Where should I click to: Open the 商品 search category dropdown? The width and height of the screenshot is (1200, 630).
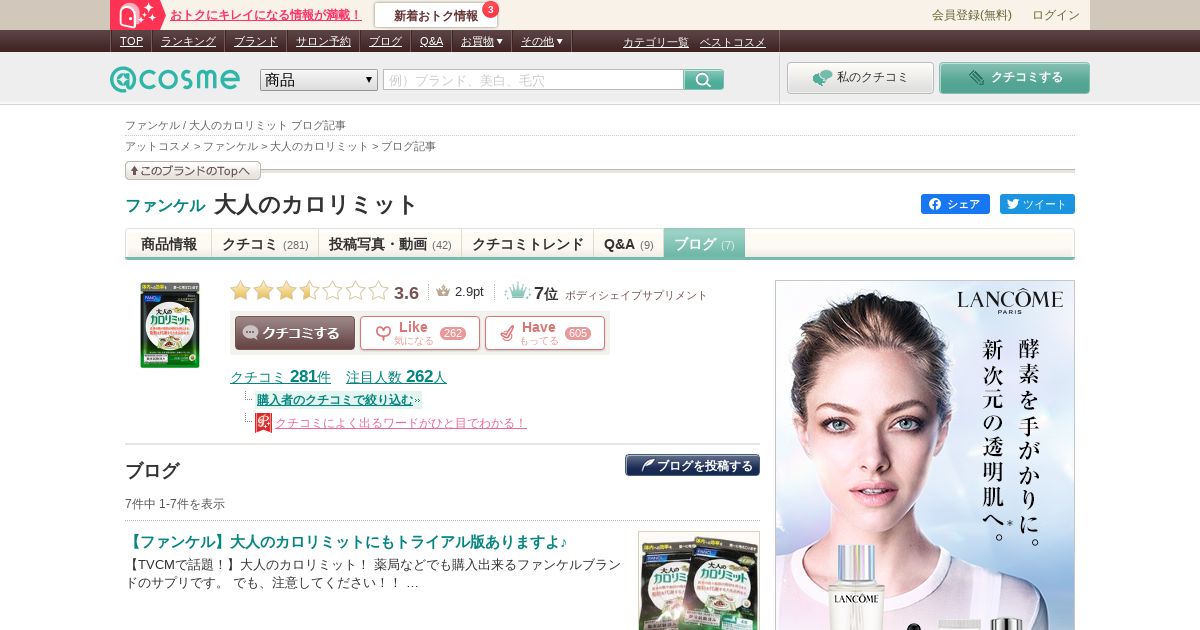click(x=319, y=80)
